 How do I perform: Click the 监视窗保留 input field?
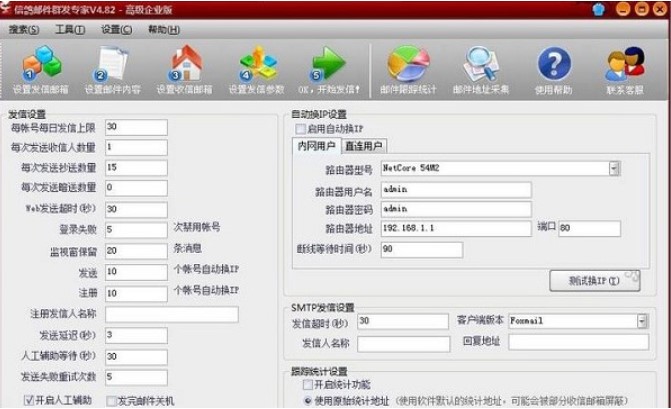(136, 251)
